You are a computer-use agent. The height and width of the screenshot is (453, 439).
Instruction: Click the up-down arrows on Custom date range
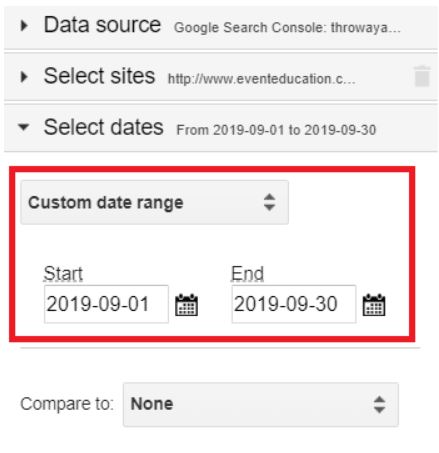point(269,202)
